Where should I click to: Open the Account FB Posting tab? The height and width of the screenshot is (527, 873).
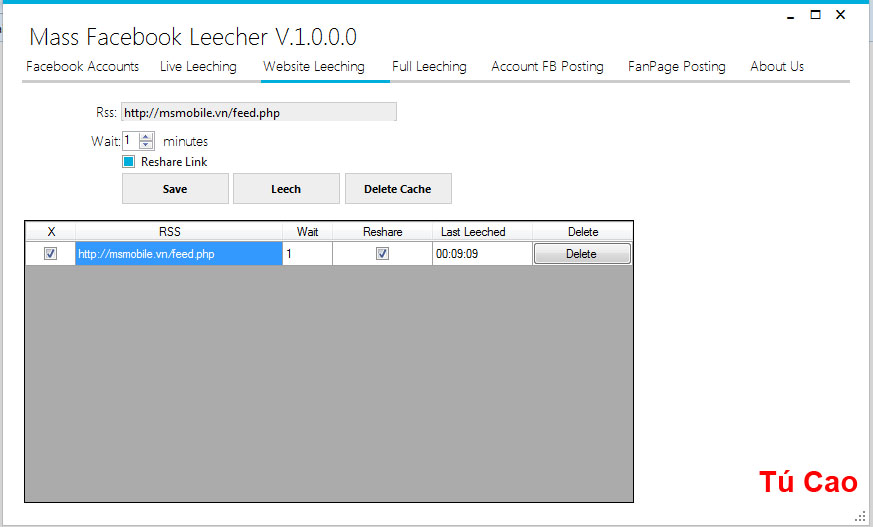pyautogui.click(x=547, y=66)
